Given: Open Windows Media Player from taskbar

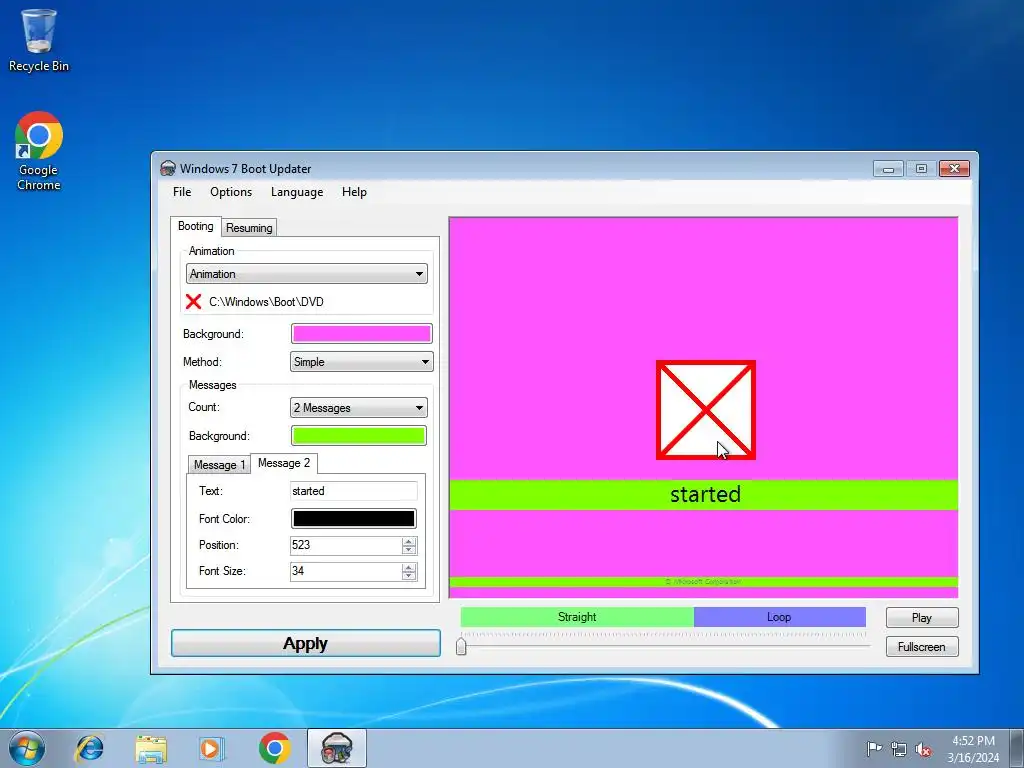Looking at the screenshot, I should pyautogui.click(x=212, y=748).
